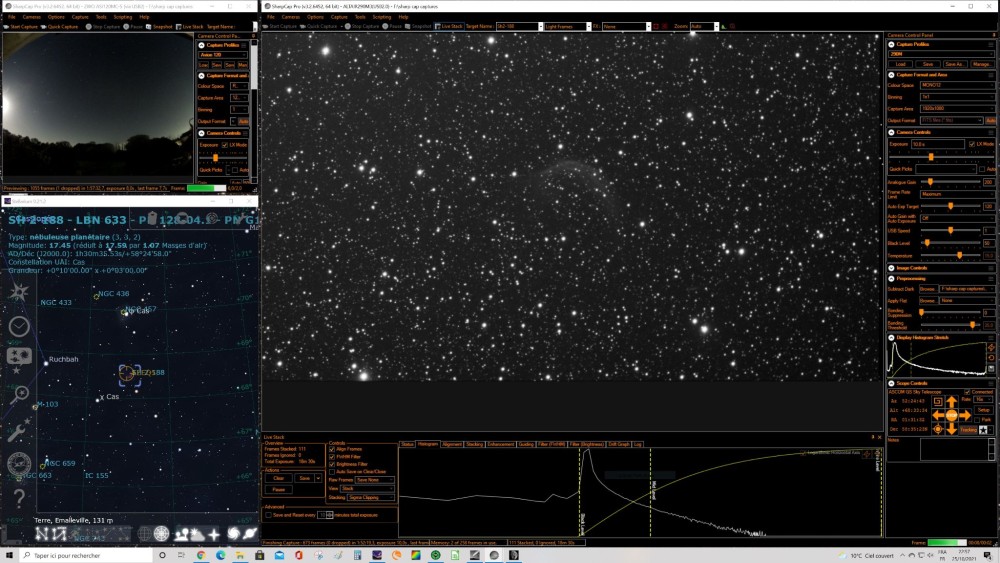Slew telescope down with Scope Controls arrow
This screenshot has width=1000, height=563.
point(951,428)
